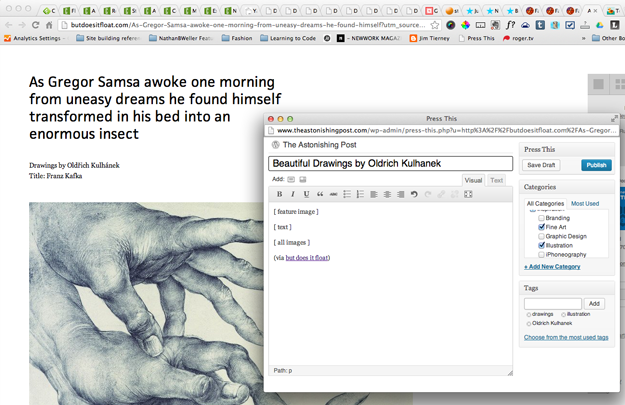The width and height of the screenshot is (625, 405).
Task: Open the f? font identifier extension
Action: tap(510, 25)
